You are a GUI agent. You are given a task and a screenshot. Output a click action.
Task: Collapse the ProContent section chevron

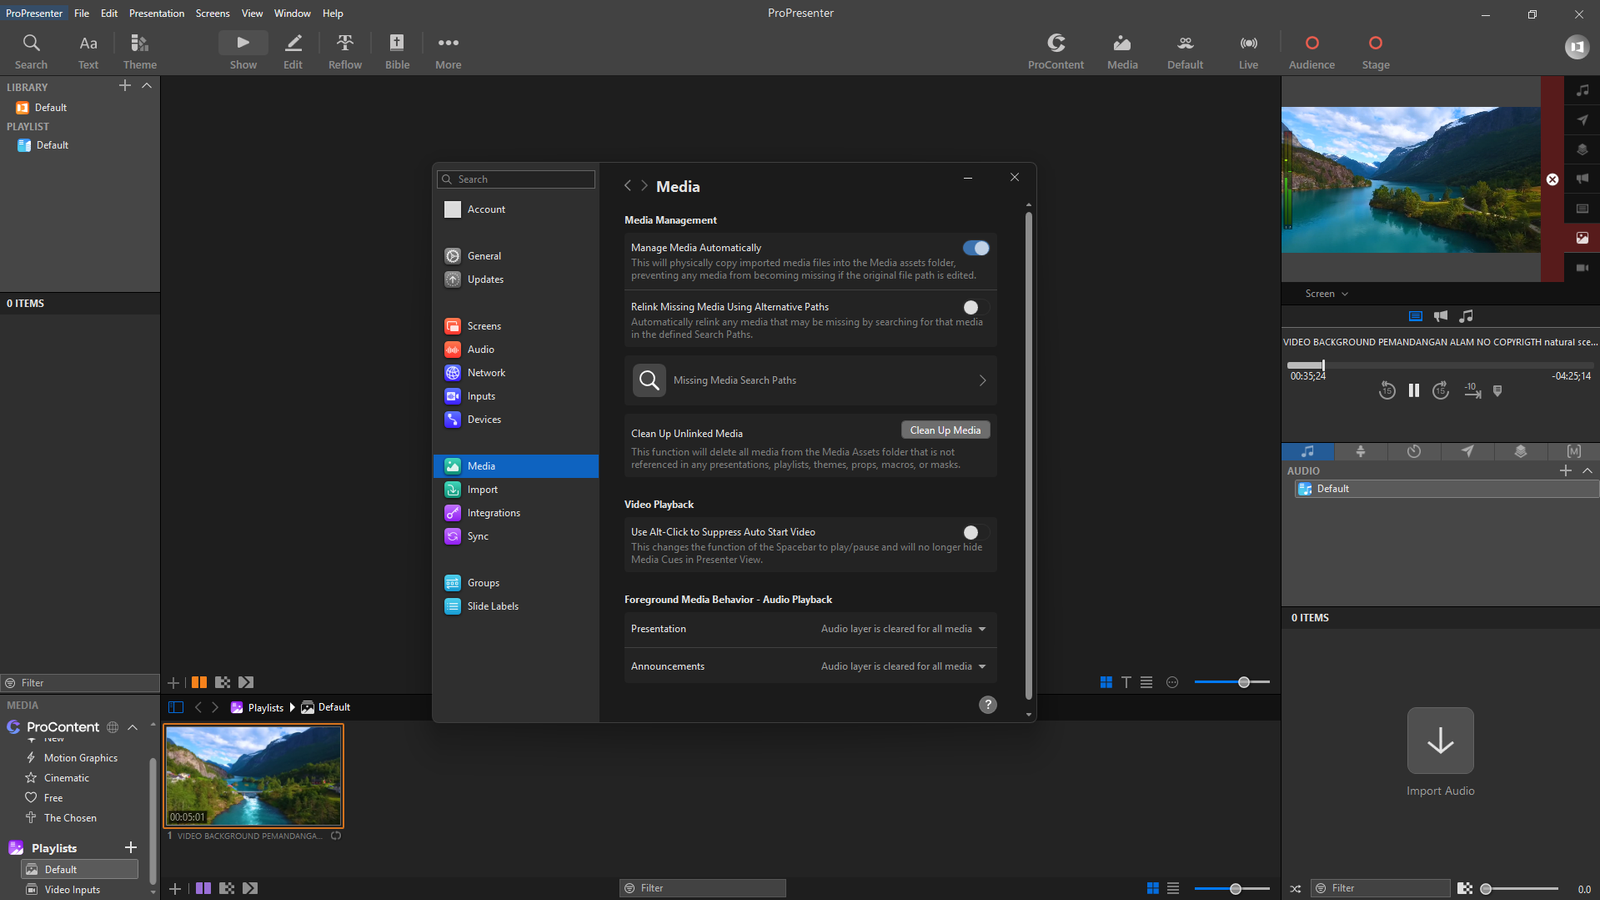pyautogui.click(x=132, y=727)
